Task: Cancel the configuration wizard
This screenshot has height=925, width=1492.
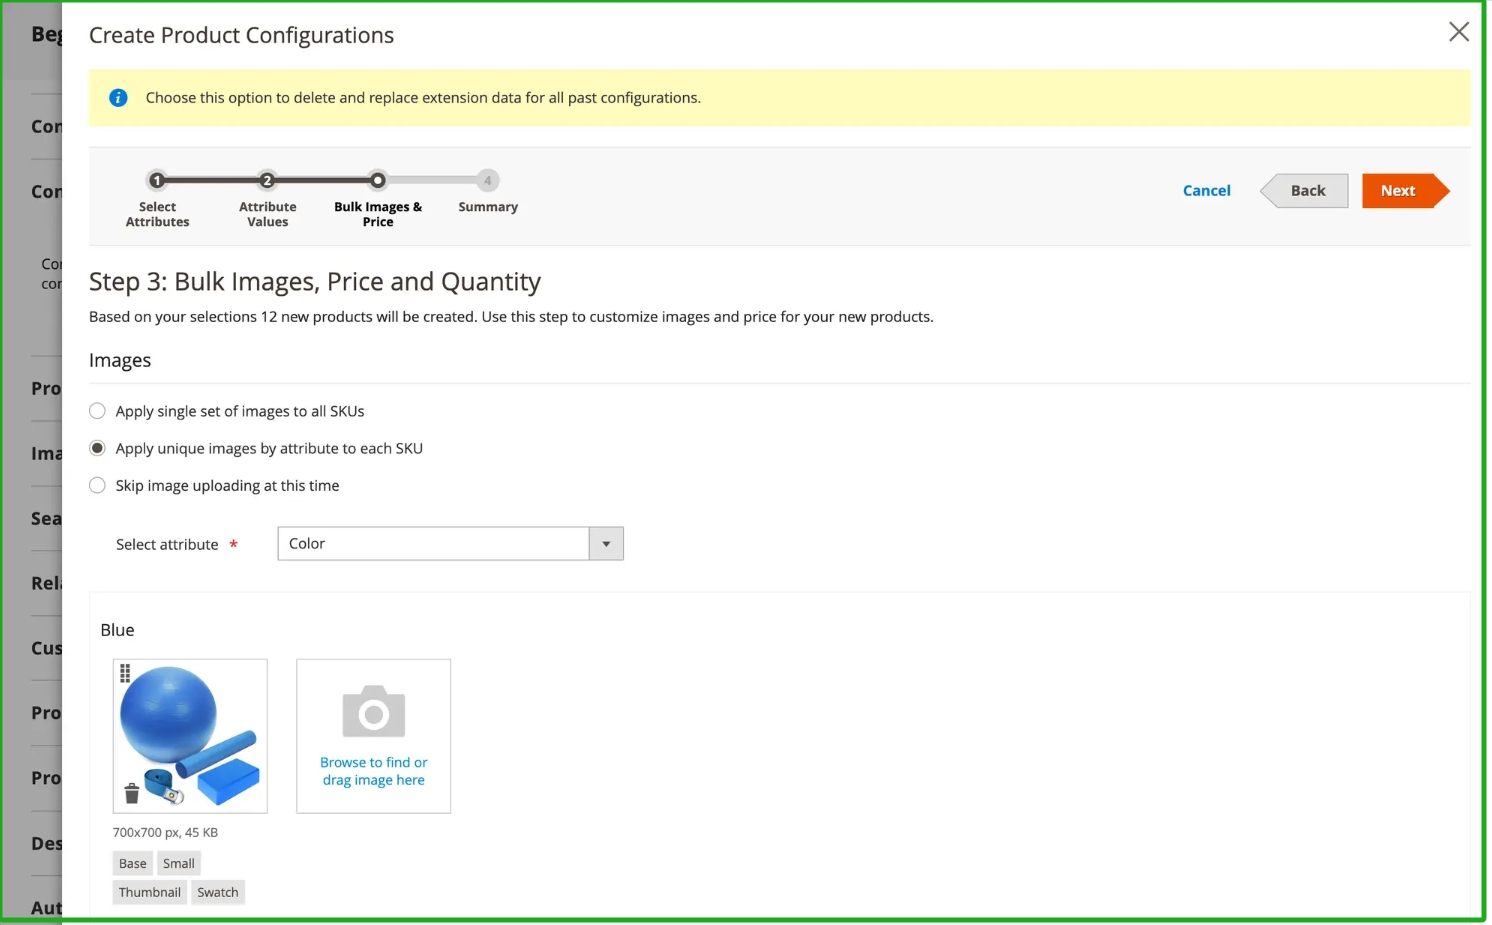Action: 1206,191
